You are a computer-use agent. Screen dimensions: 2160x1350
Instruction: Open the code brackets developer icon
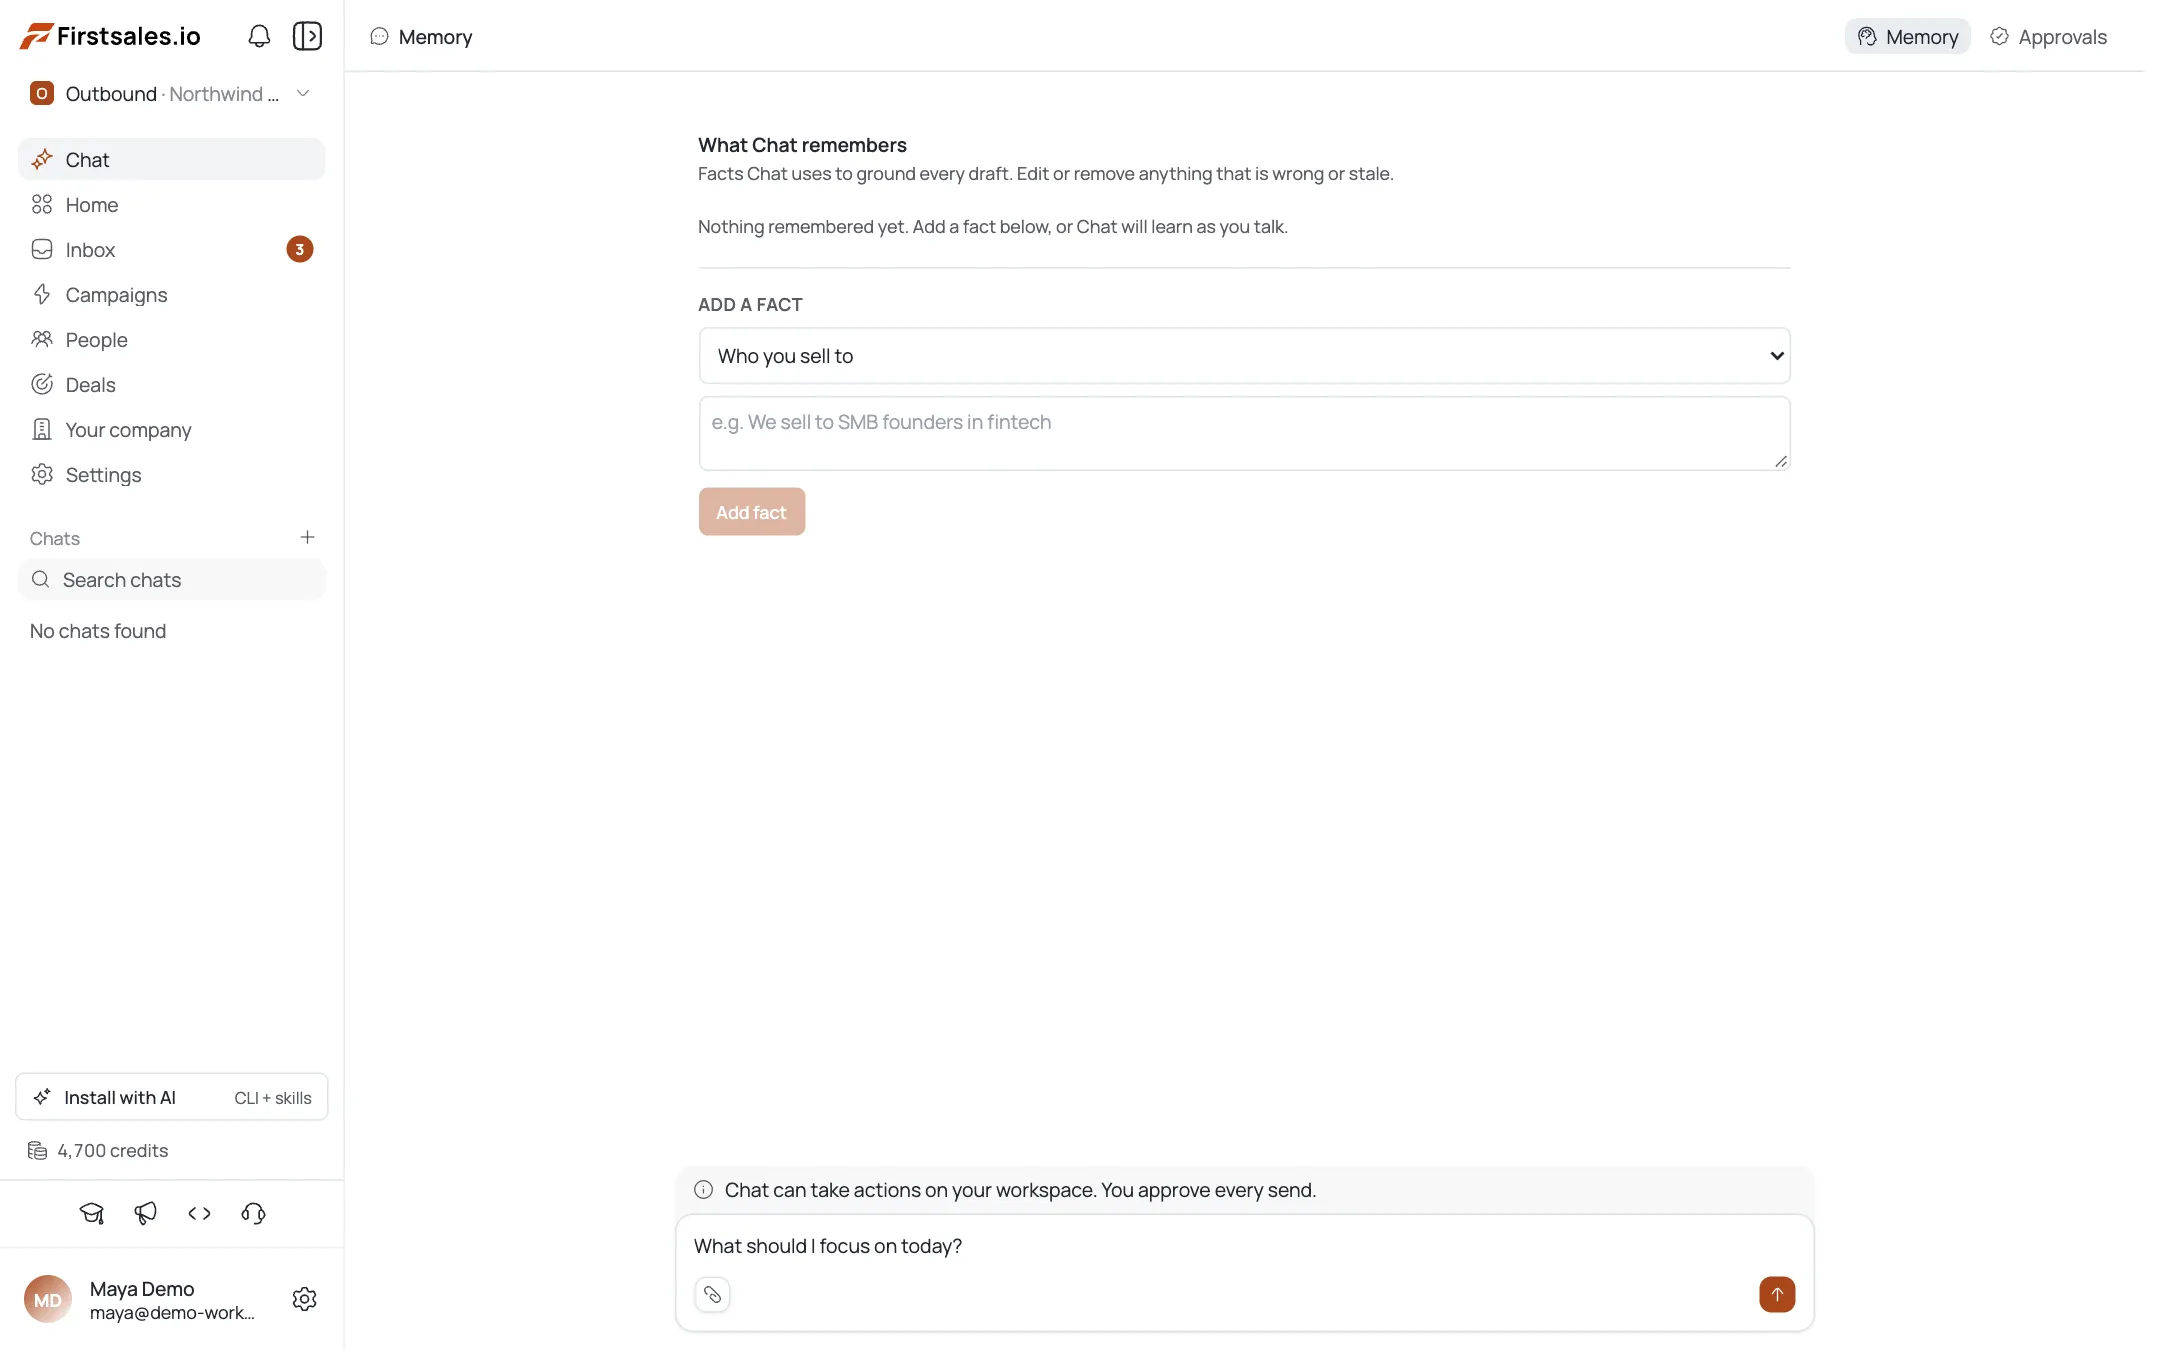point(200,1213)
